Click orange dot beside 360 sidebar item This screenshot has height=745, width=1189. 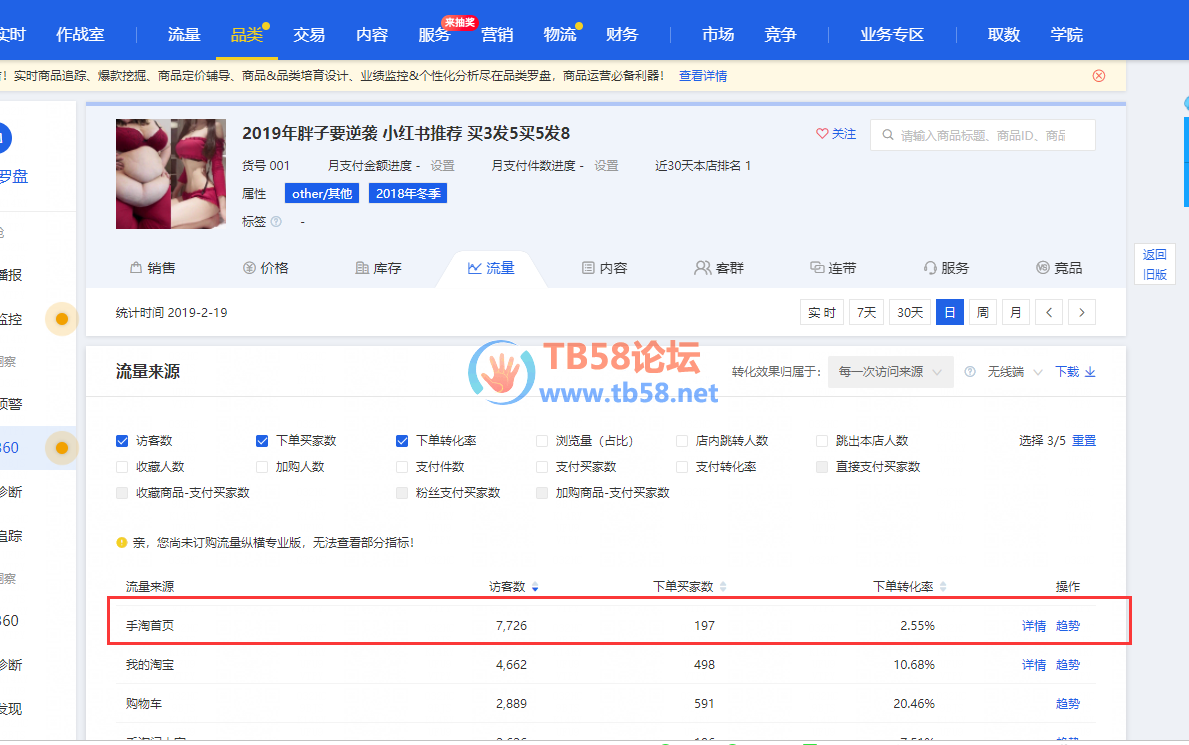(x=62, y=448)
